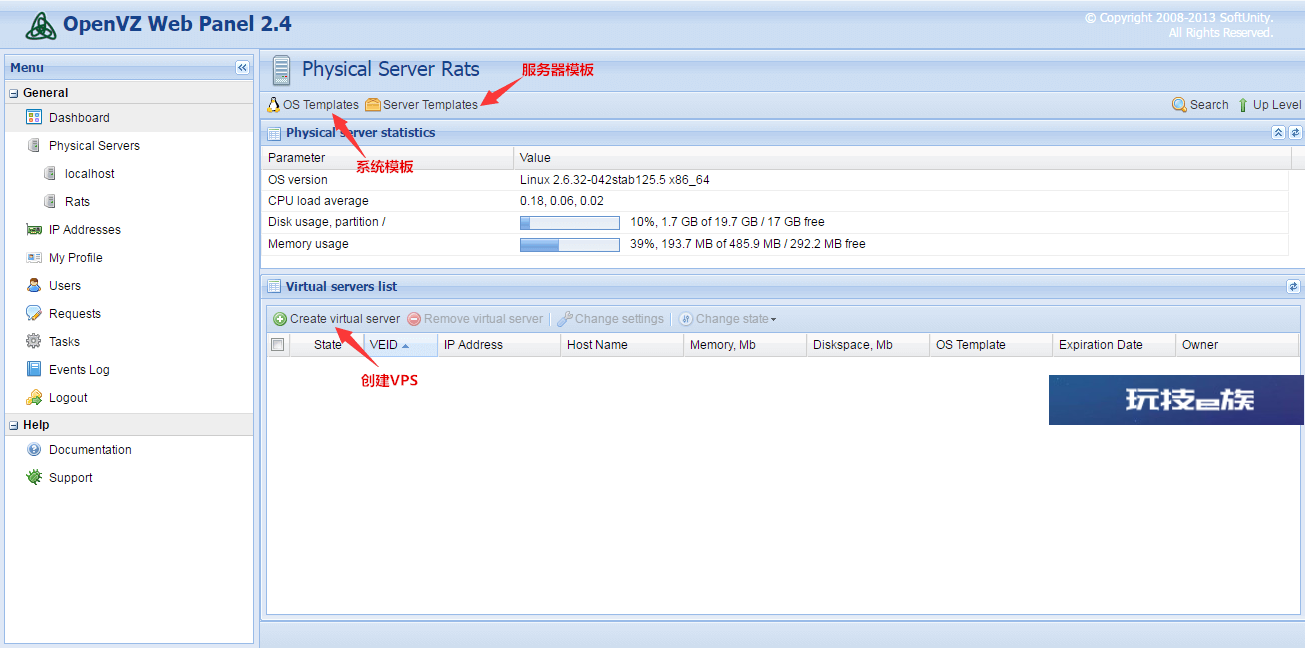Screen dimensions: 1305x648
Task: Click Change settings
Action: [x=619, y=319]
